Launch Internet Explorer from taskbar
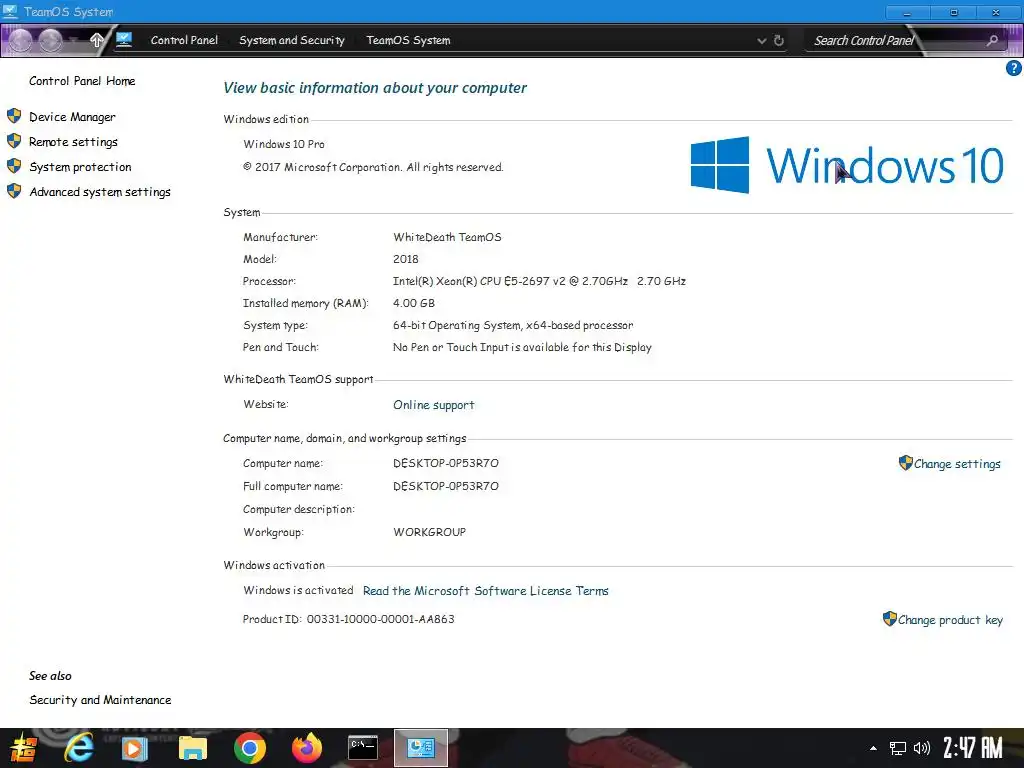1024x768 pixels. pyautogui.click(x=79, y=748)
